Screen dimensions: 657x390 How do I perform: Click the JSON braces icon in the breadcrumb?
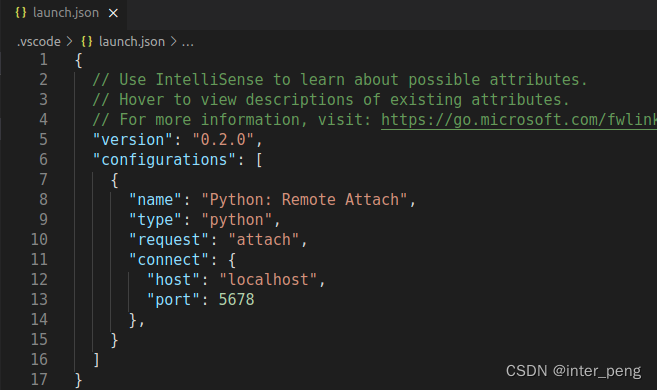[x=87, y=41]
